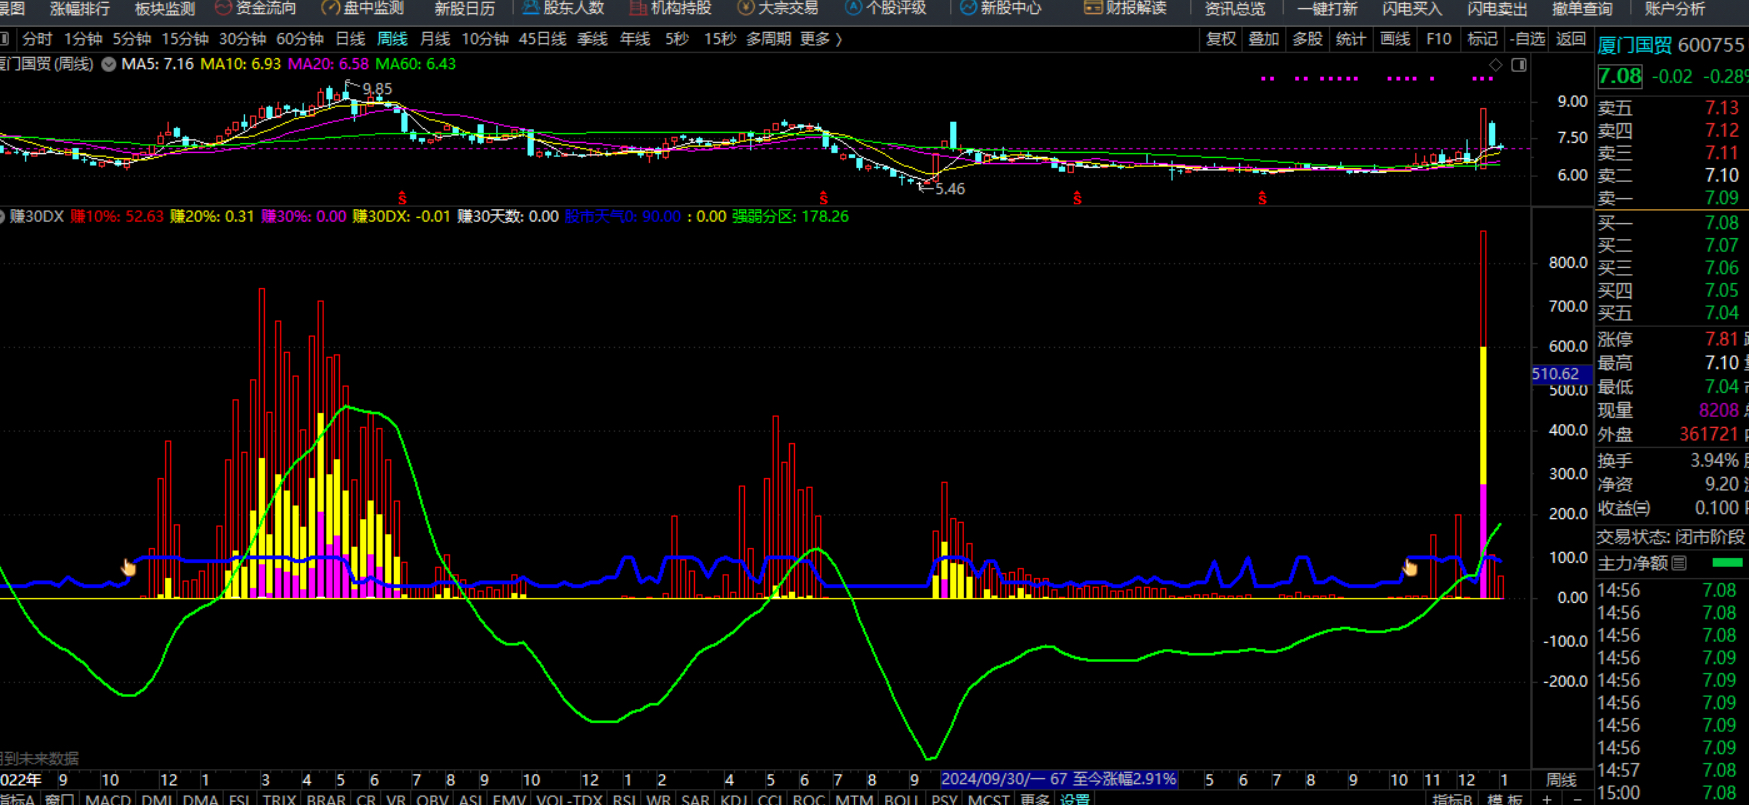Click the 大宗交易 block trade icon
This screenshot has height=805, width=1749.
(746, 8)
